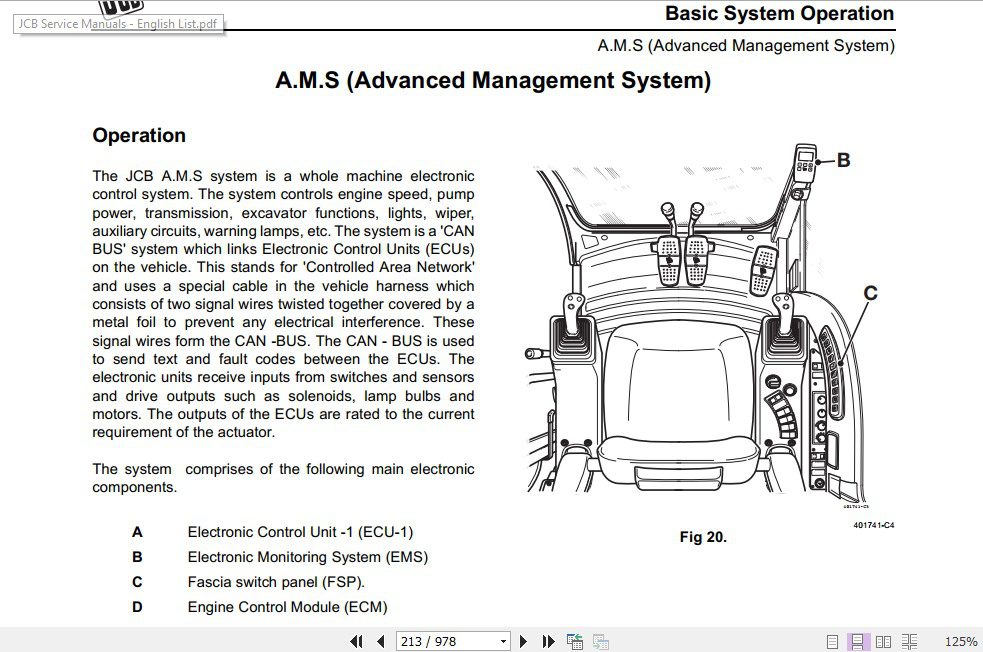The height and width of the screenshot is (652, 983).
Task: Click the figure reference number 401741-C4
Action: (x=873, y=525)
